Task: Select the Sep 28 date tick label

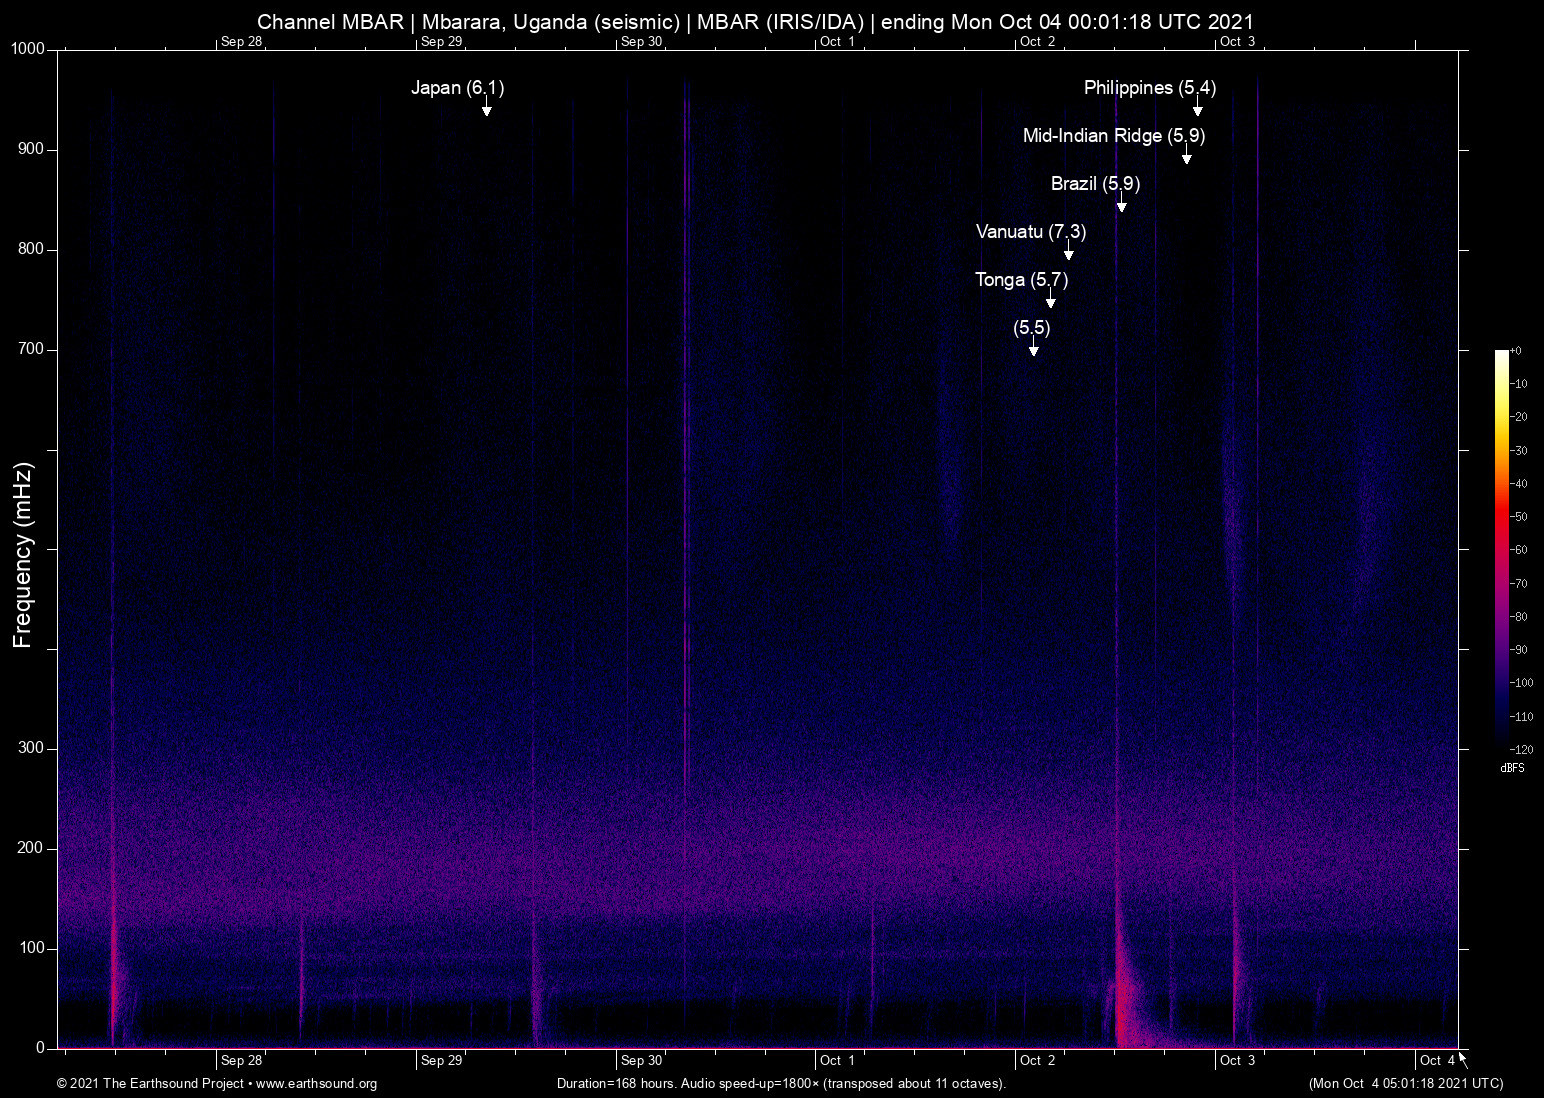Action: [241, 1060]
